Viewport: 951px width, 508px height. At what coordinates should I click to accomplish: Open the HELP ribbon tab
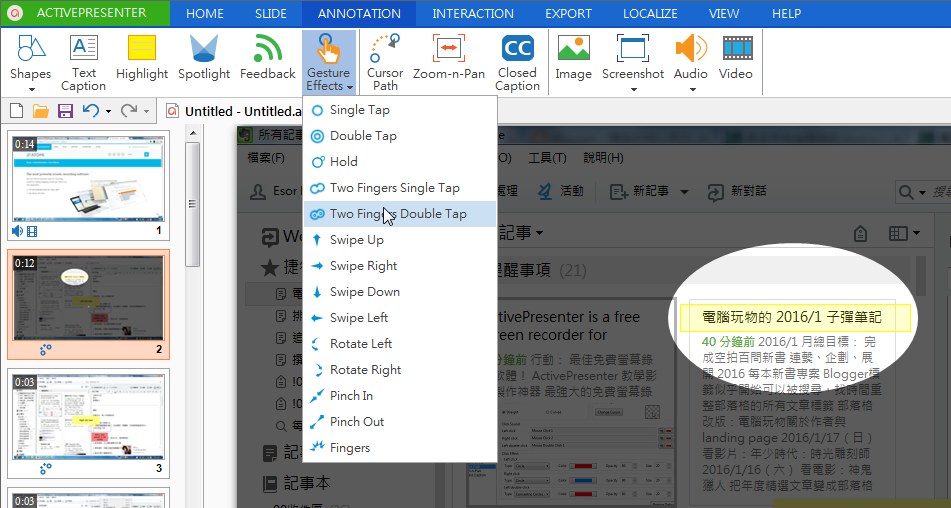[x=787, y=13]
